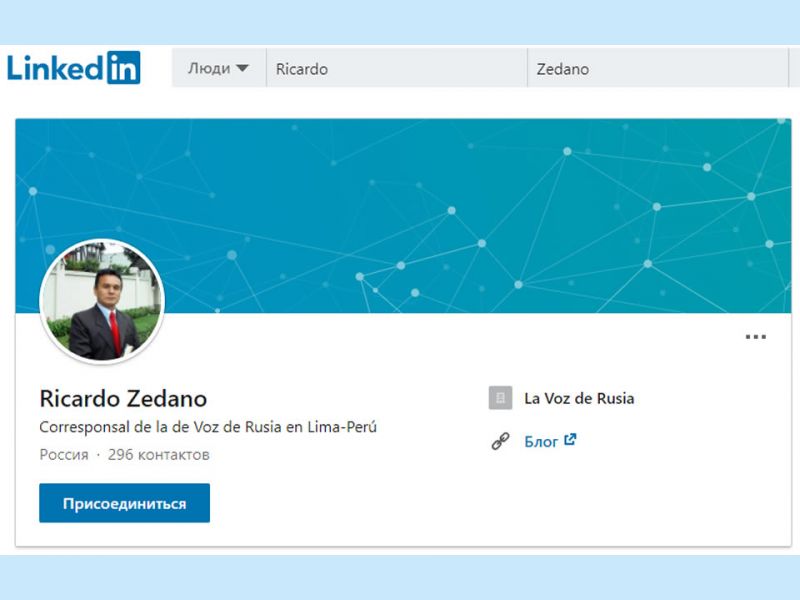This screenshot has width=800, height=600.
Task: Edit the last name field containing Zedano
Action: point(658,68)
